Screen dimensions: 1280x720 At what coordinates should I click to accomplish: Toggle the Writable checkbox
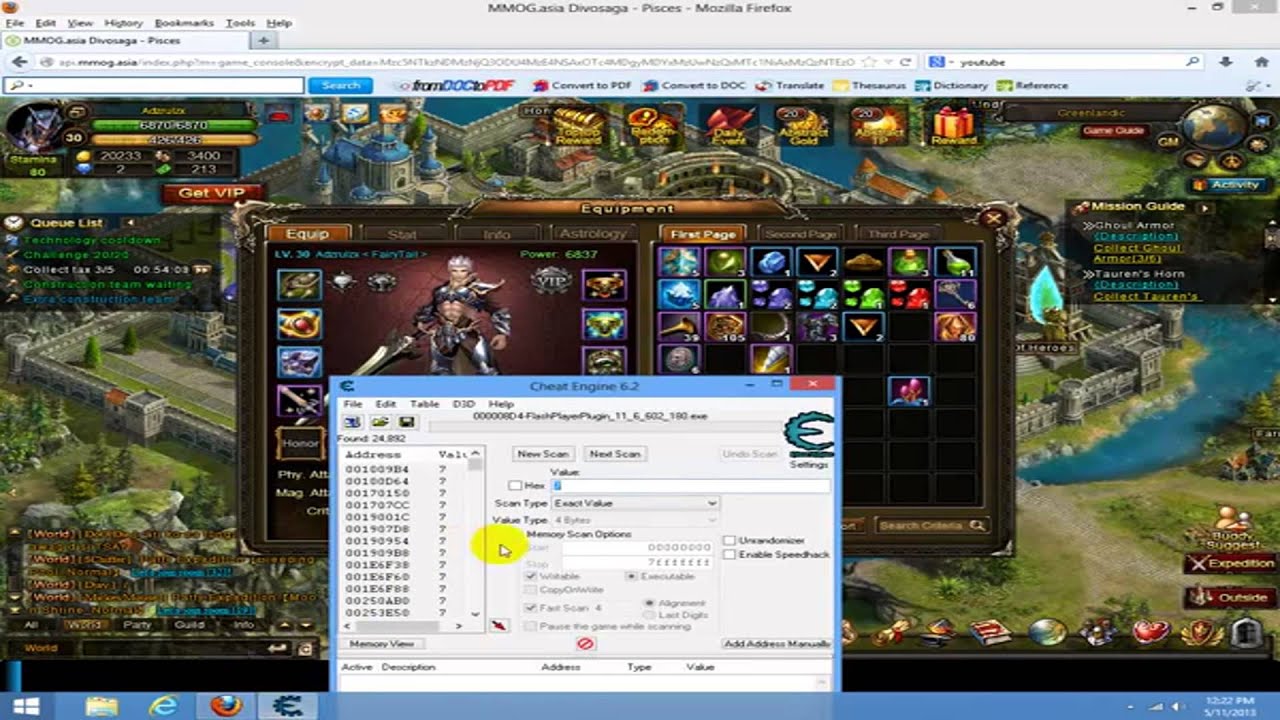[531, 577]
